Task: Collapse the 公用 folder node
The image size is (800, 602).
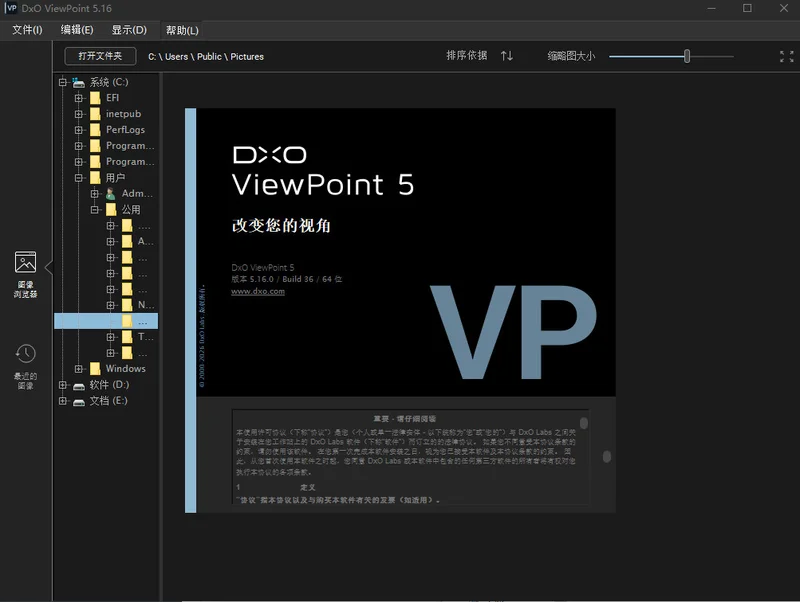Action: click(x=94, y=209)
